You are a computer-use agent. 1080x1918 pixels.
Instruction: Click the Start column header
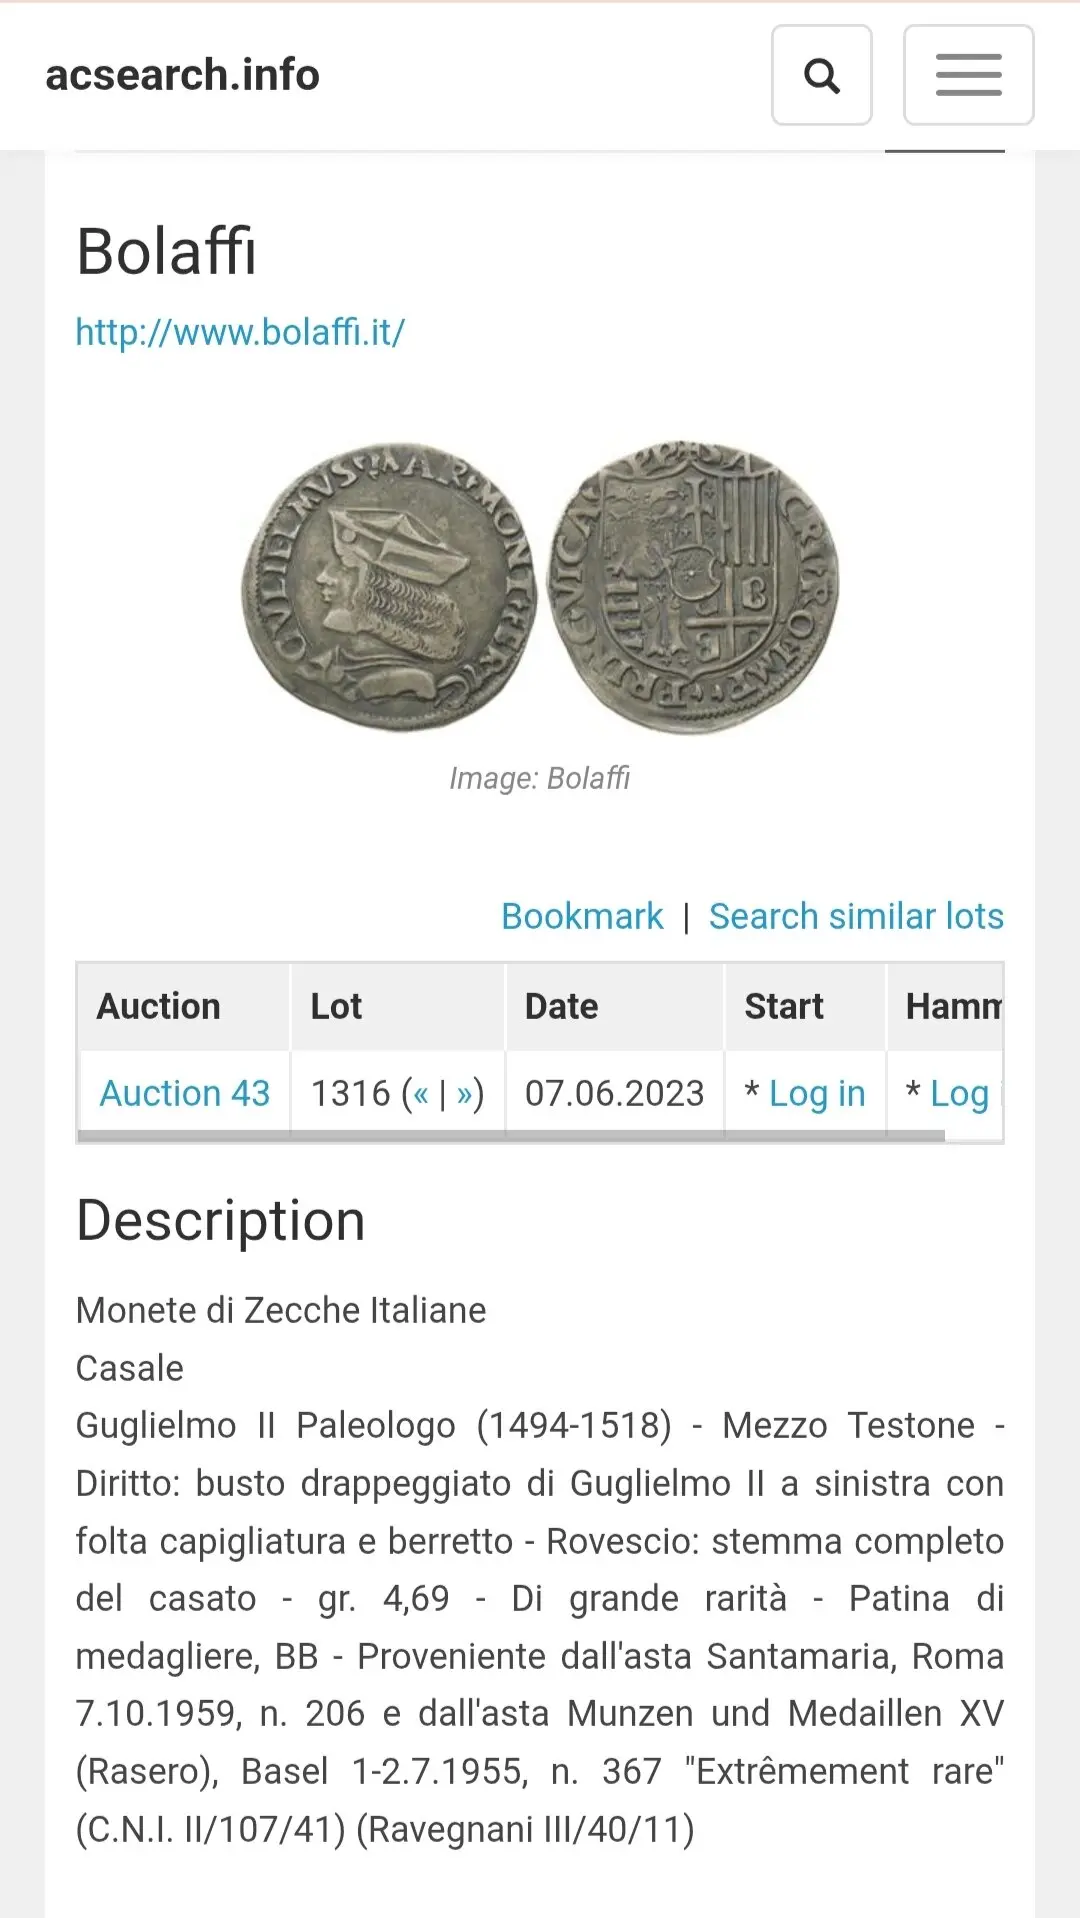(x=784, y=1006)
